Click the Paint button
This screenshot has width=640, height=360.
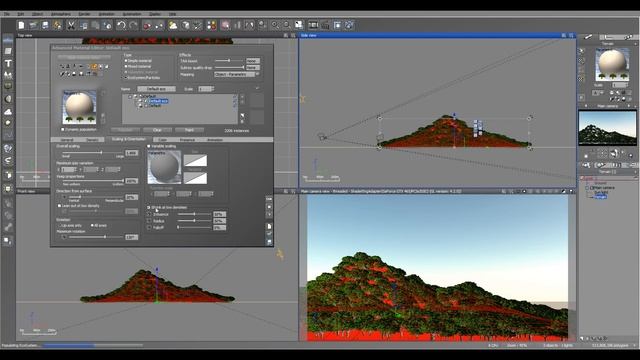tap(189, 130)
